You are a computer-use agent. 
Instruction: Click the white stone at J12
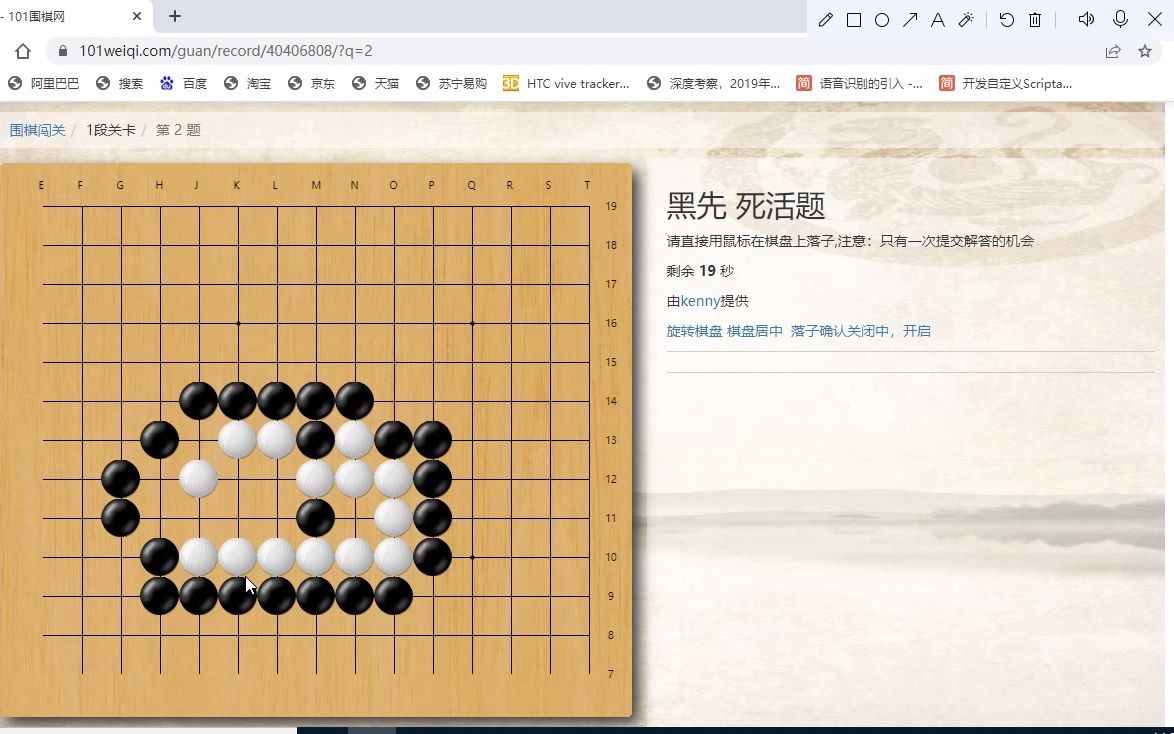198,479
